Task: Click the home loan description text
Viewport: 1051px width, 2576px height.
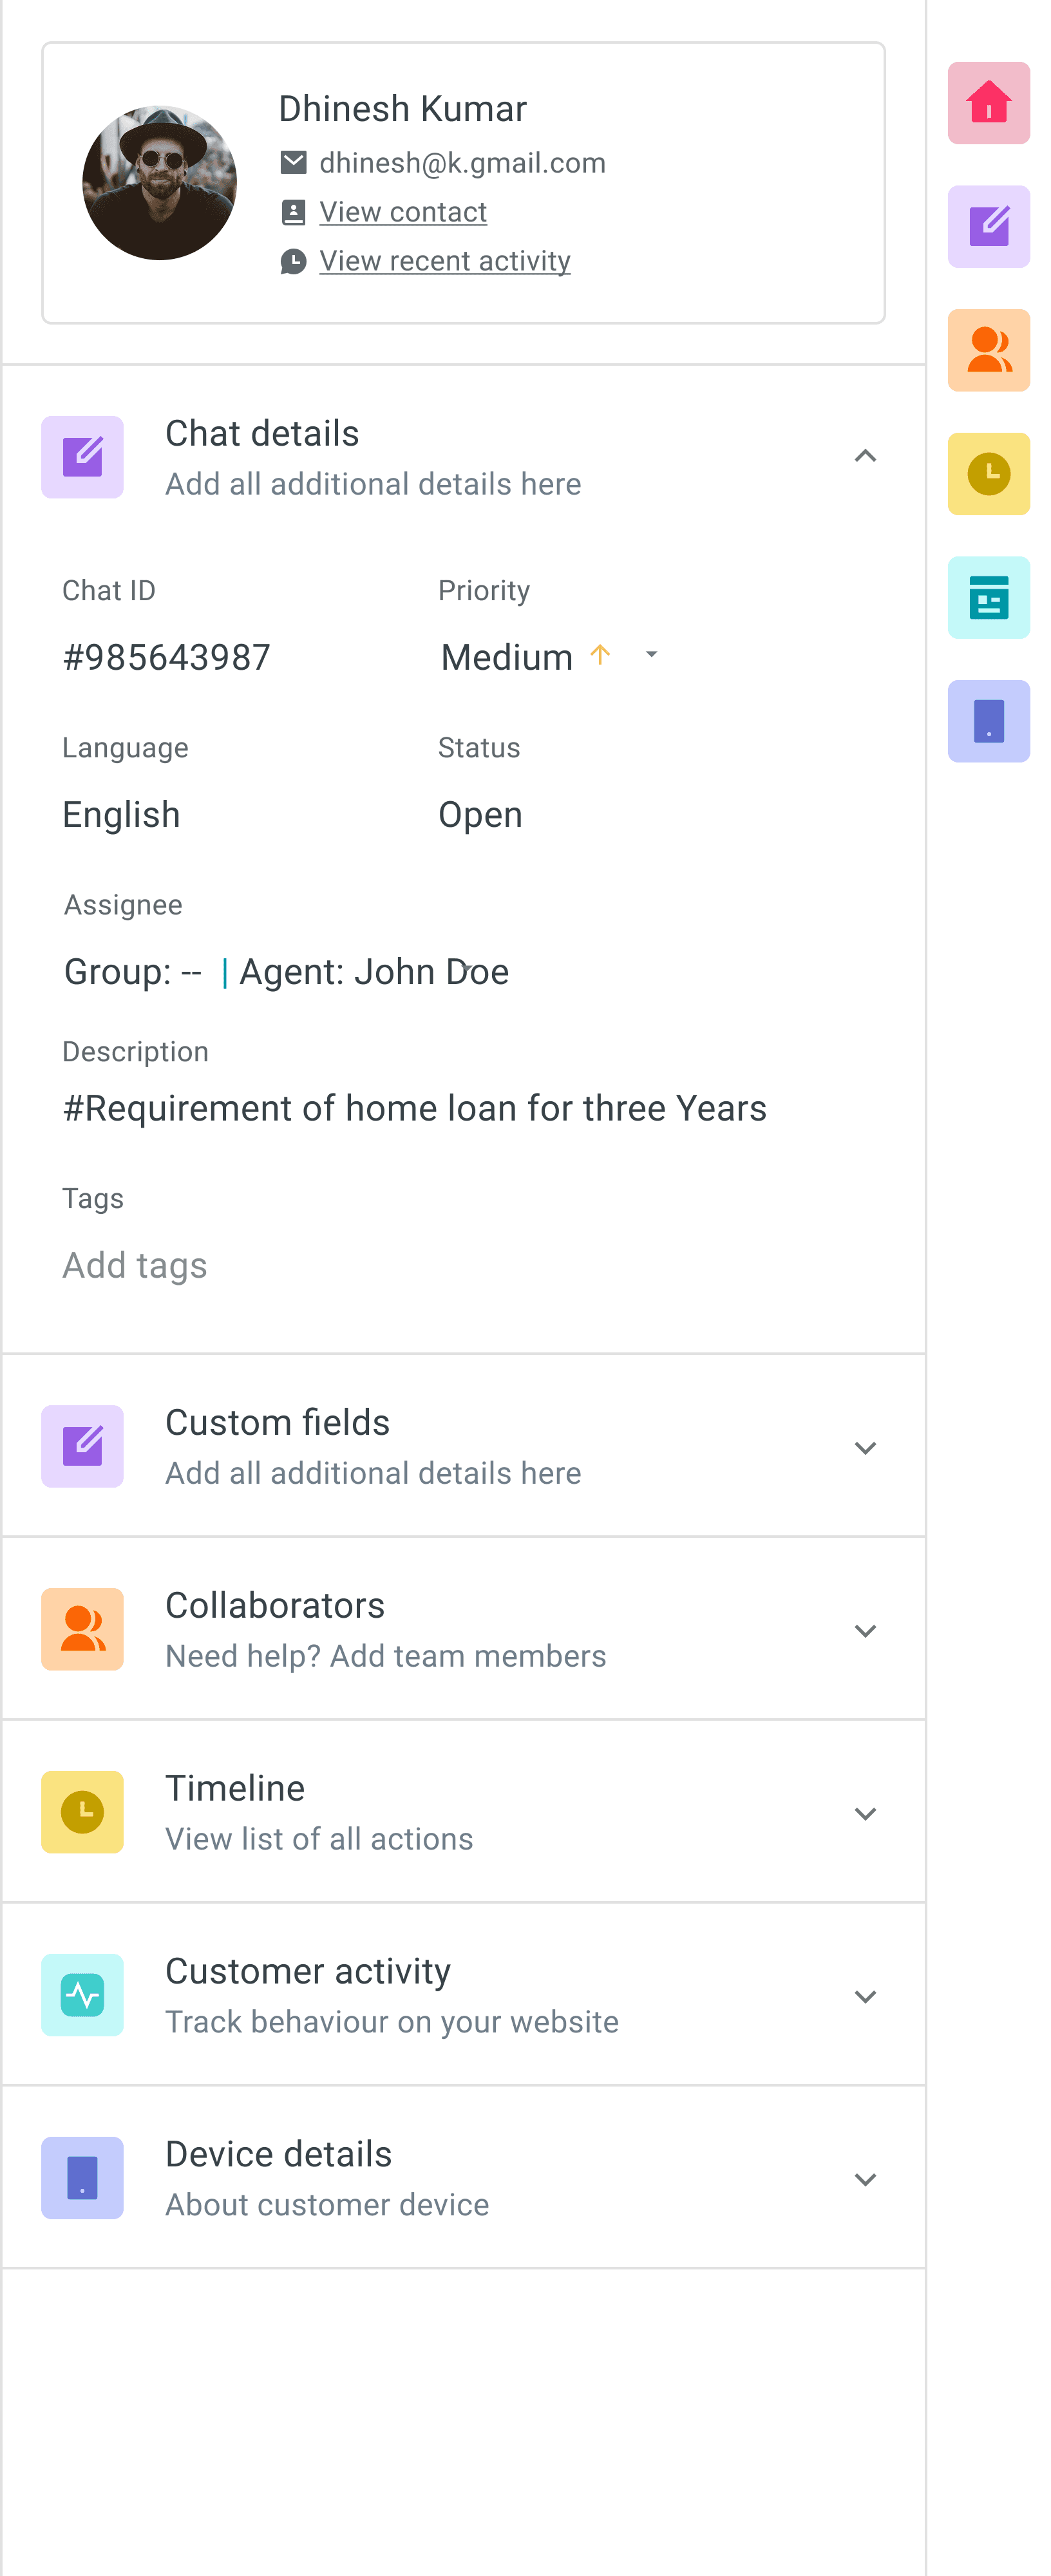Action: 414,1108
